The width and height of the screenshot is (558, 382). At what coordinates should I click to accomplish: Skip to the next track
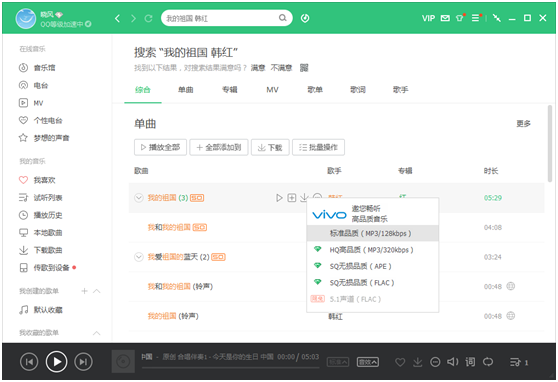click(83, 362)
